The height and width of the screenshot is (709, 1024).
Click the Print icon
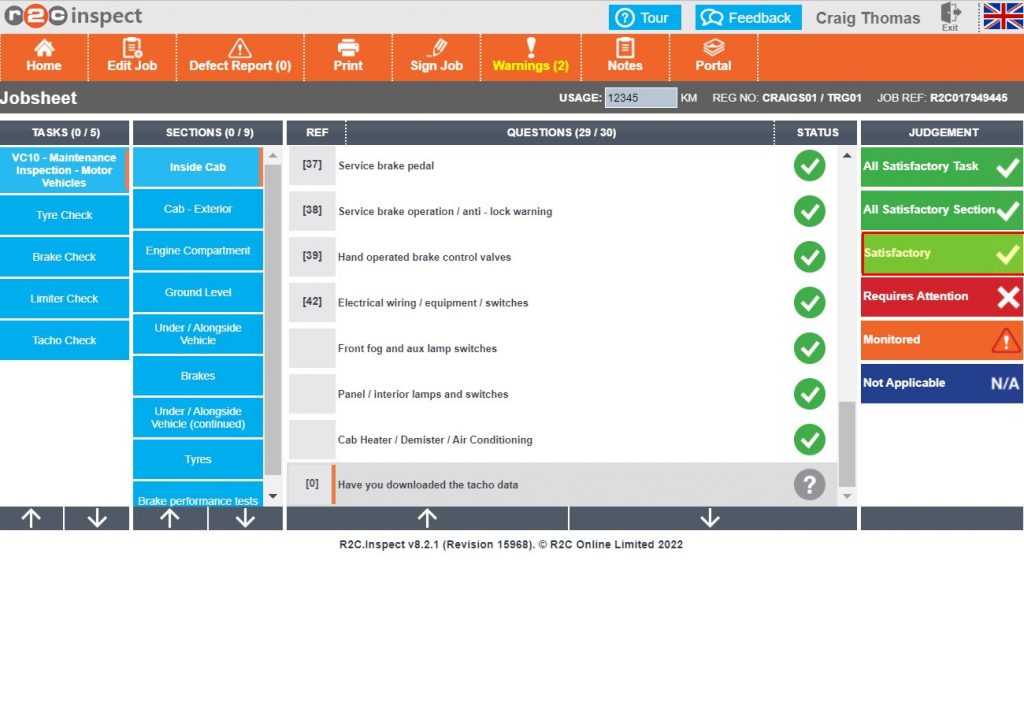coord(347,58)
